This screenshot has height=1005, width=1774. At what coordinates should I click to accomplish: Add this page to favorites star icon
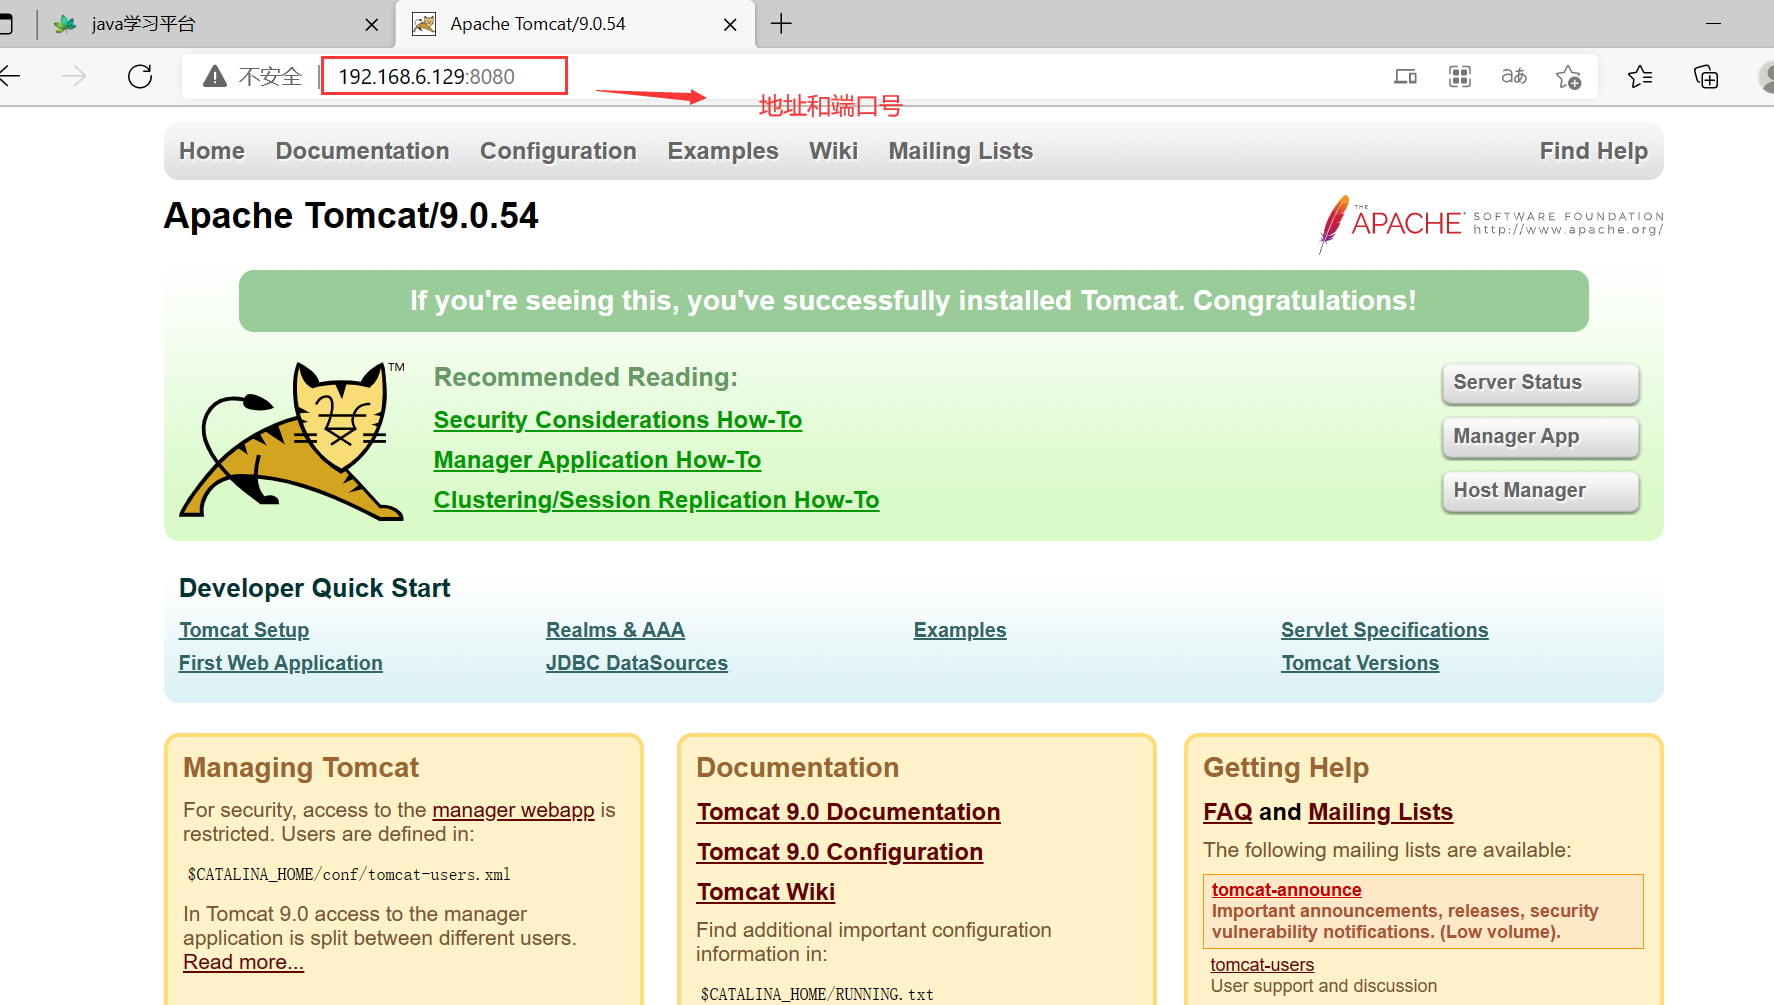click(1568, 77)
